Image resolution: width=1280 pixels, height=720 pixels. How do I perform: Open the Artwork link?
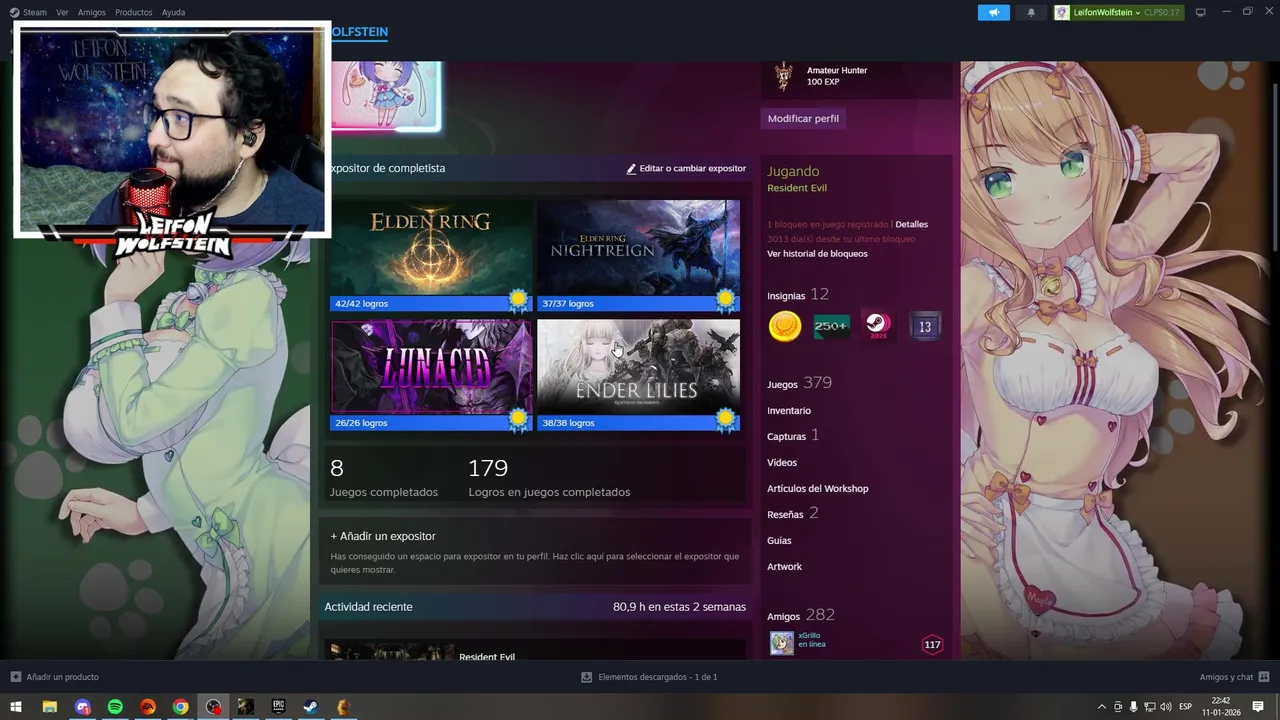pos(784,567)
